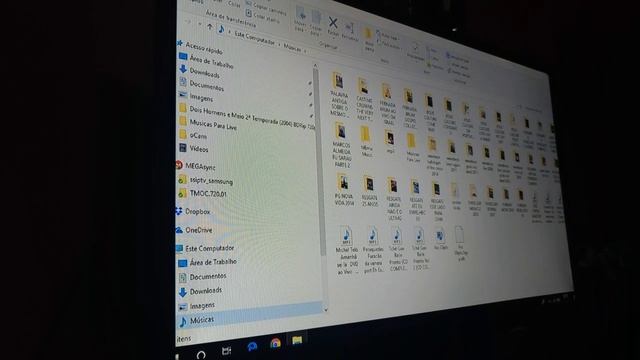Click Copiar caminho in the ribbon
The width and height of the screenshot is (640, 360).
[266, 8]
